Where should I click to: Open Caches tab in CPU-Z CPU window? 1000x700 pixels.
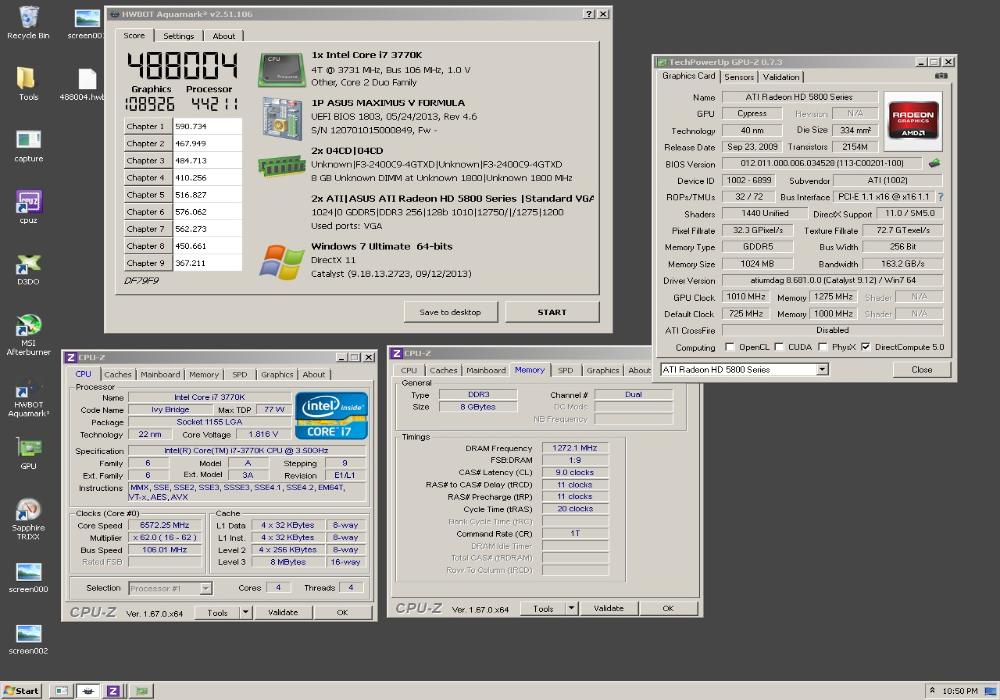tap(117, 375)
